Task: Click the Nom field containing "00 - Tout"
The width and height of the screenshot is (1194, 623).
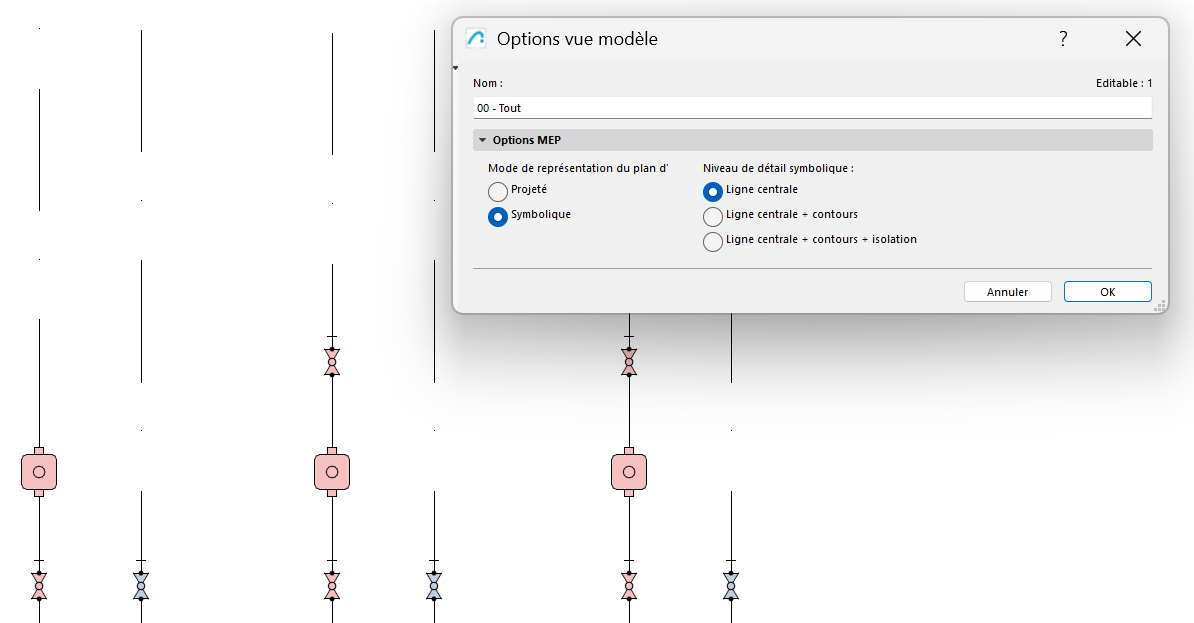Action: click(812, 108)
